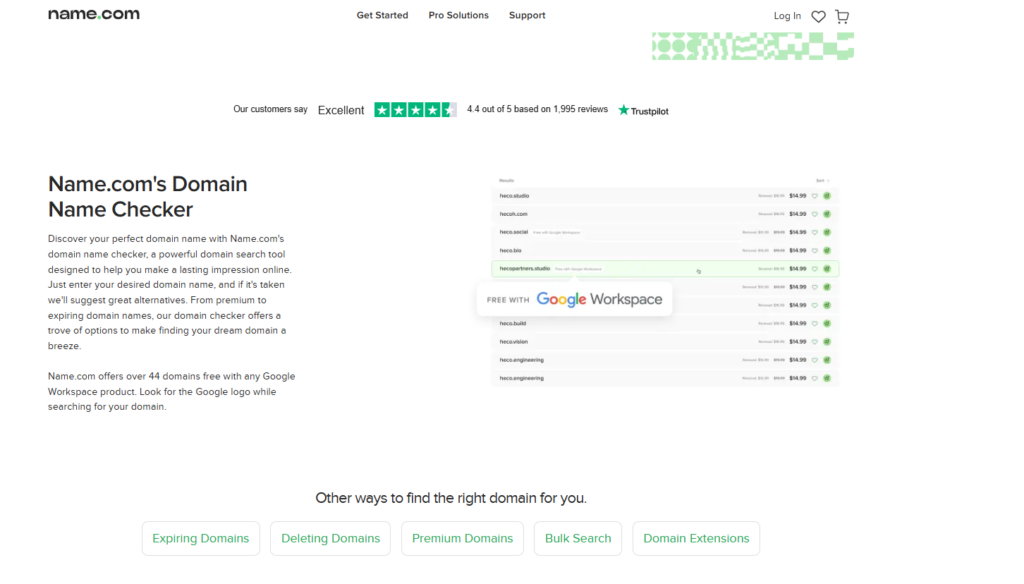Click the paragraph starting 'Discover your perfect domain name'

point(170,292)
